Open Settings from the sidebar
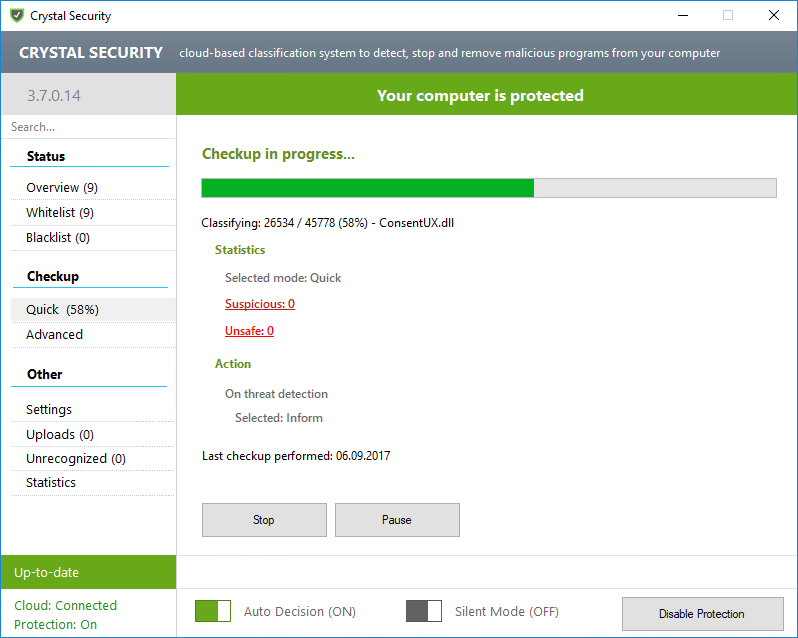Viewport: 798px width, 638px height. [49, 410]
